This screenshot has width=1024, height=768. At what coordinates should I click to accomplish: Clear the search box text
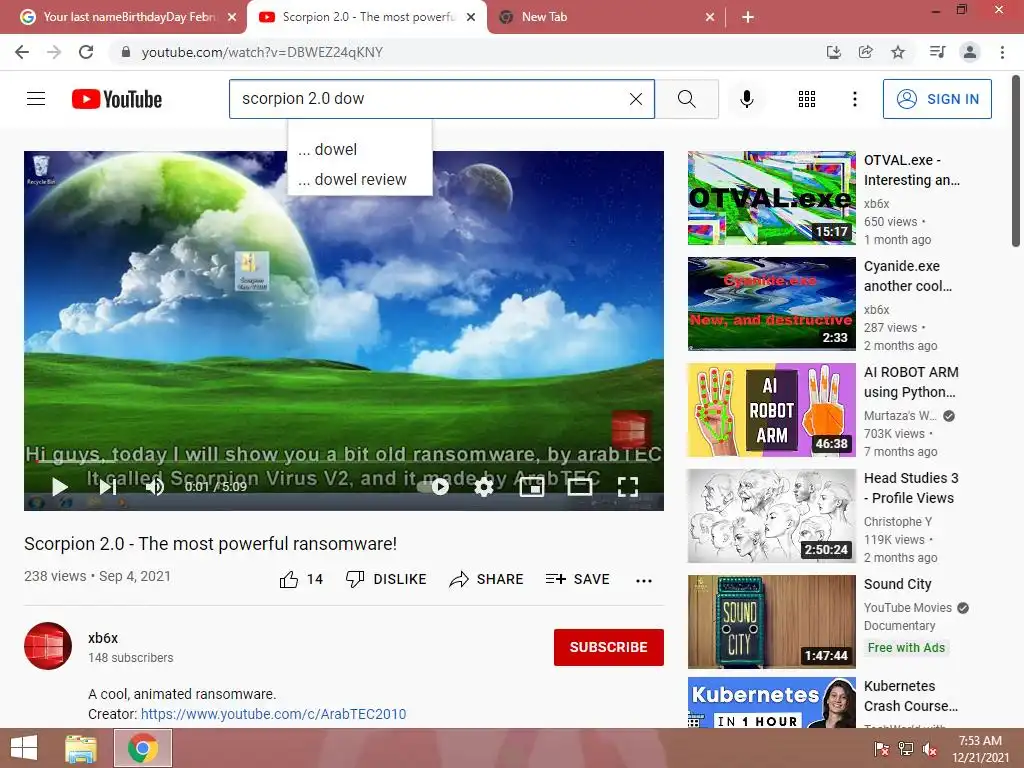635,99
